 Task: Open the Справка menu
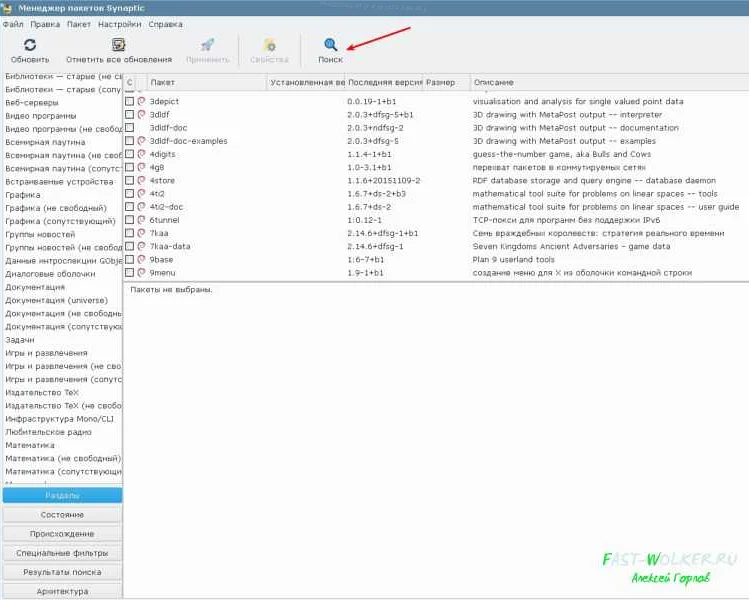pos(165,24)
